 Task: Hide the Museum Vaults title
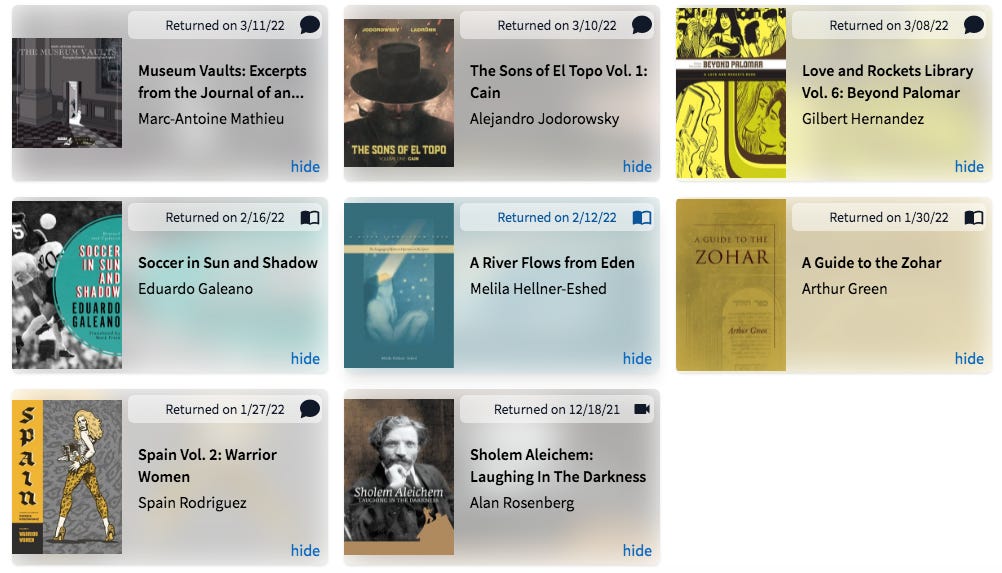click(x=305, y=167)
